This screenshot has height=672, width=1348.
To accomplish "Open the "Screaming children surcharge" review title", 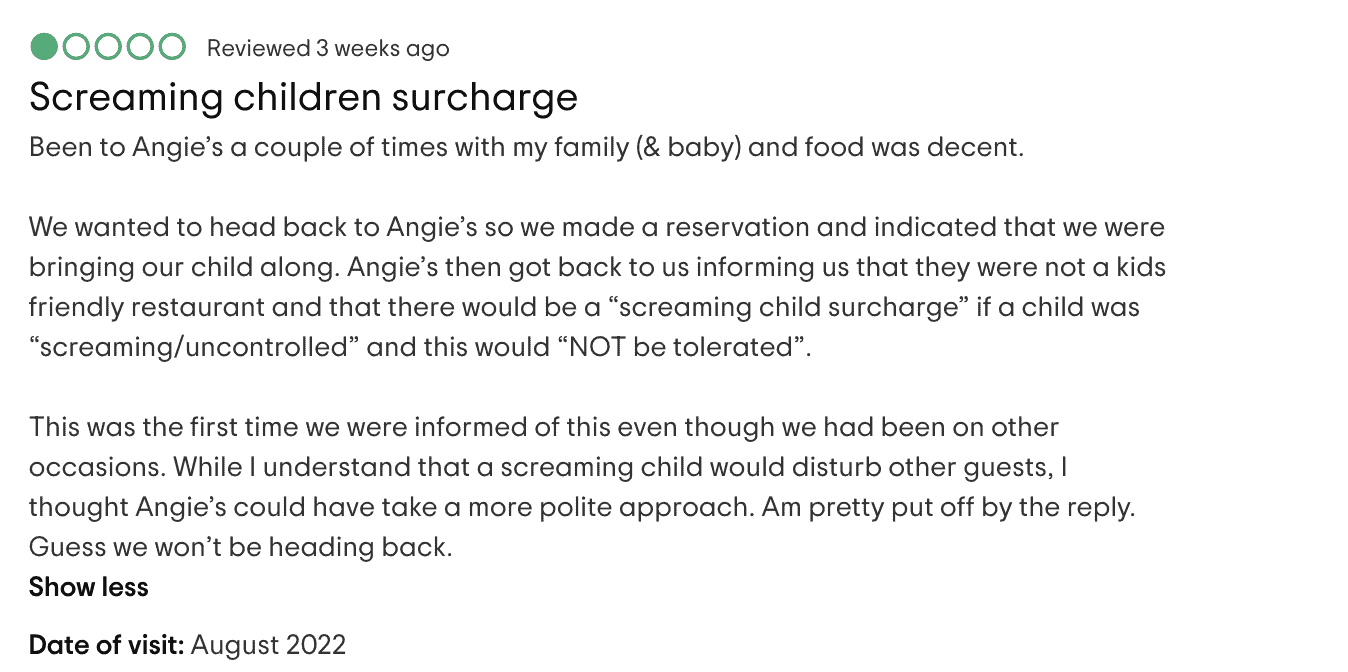I will pyautogui.click(x=304, y=97).
